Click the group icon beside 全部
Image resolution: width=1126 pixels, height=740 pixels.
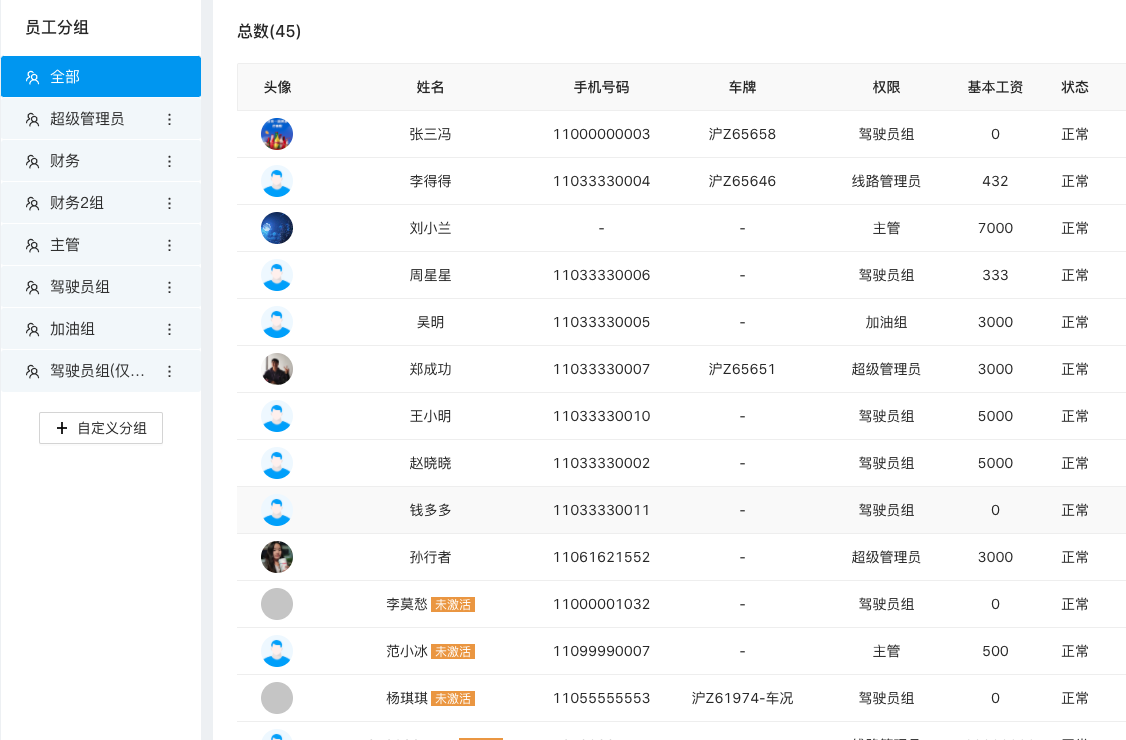(32, 78)
